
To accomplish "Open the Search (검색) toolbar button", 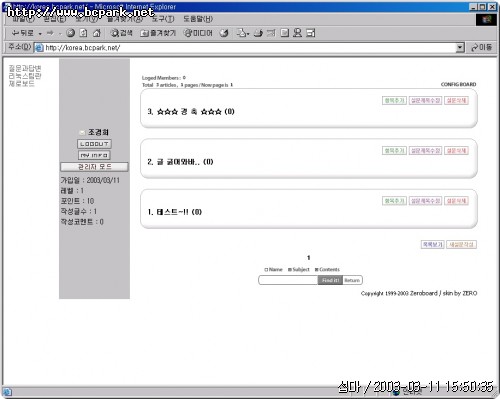I will 121,33.
